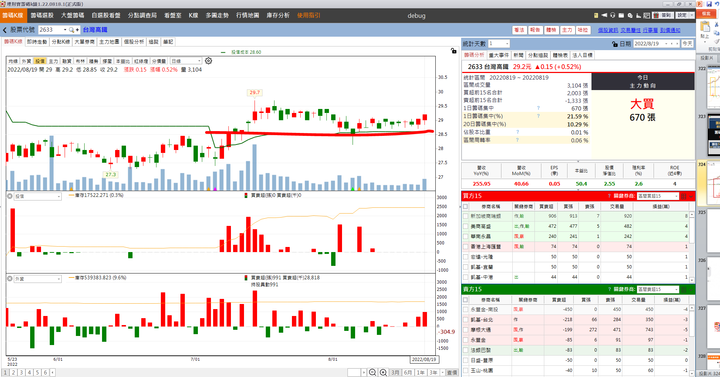Image resolution: width=720 pixels, height=377 pixels.
Task: Click the 主力 button
Action: tap(567, 30)
